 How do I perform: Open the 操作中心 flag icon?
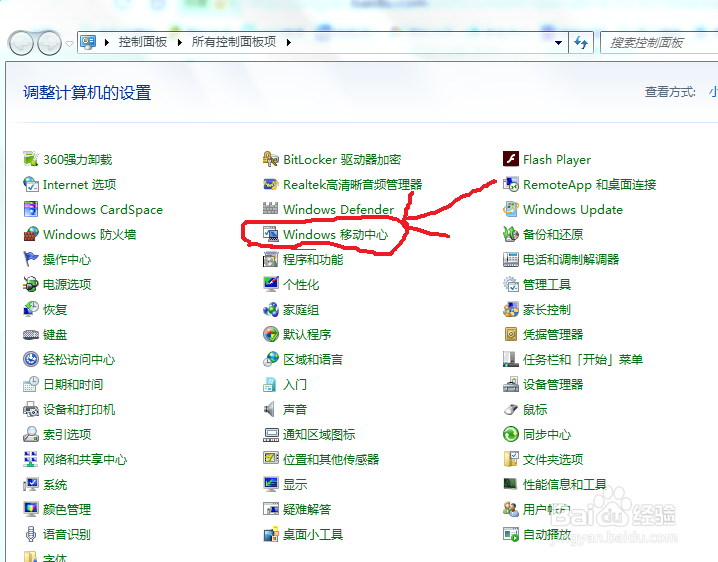coord(31,259)
